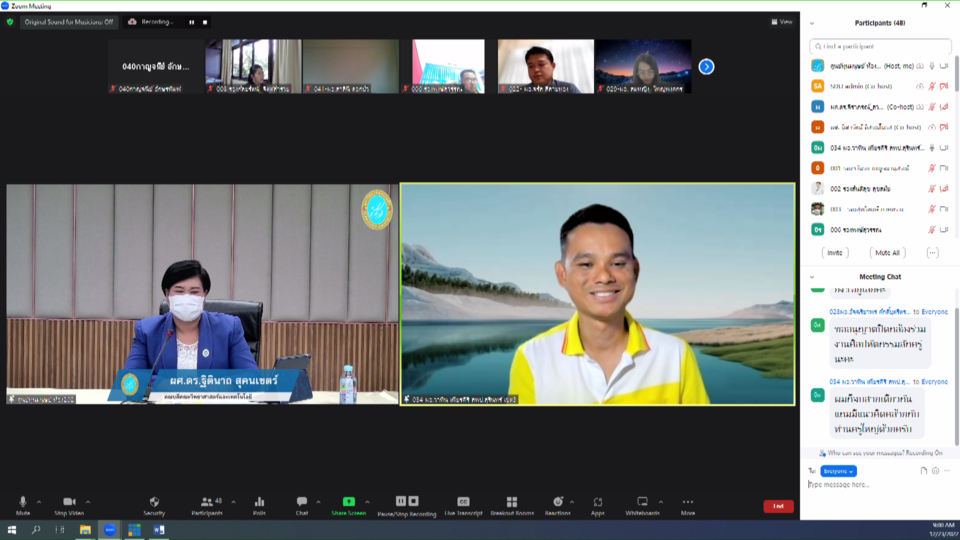The height and width of the screenshot is (540, 960).
Task: Expand audio options arrow beside Mute
Action: pyautogui.click(x=39, y=502)
